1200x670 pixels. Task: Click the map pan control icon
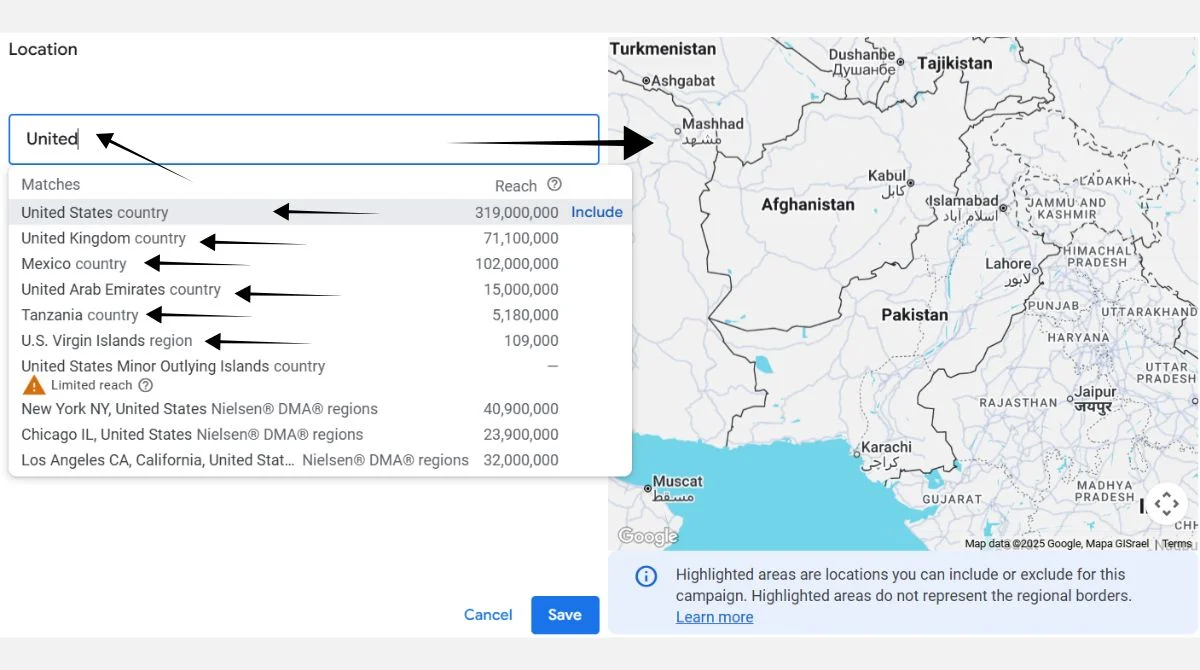tap(1166, 504)
